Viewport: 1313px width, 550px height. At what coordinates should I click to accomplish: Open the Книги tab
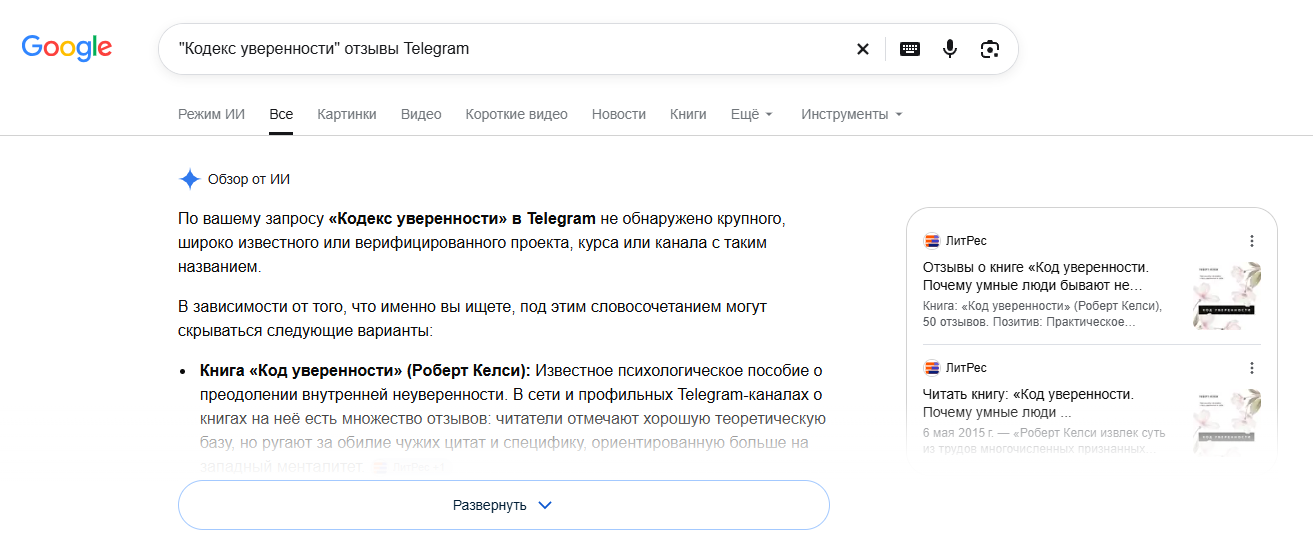pyautogui.click(x=688, y=114)
